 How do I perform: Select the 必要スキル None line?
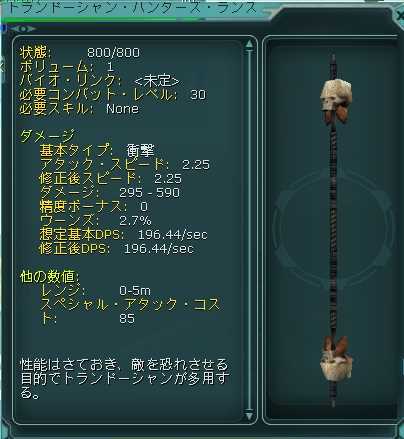[x=79, y=109]
